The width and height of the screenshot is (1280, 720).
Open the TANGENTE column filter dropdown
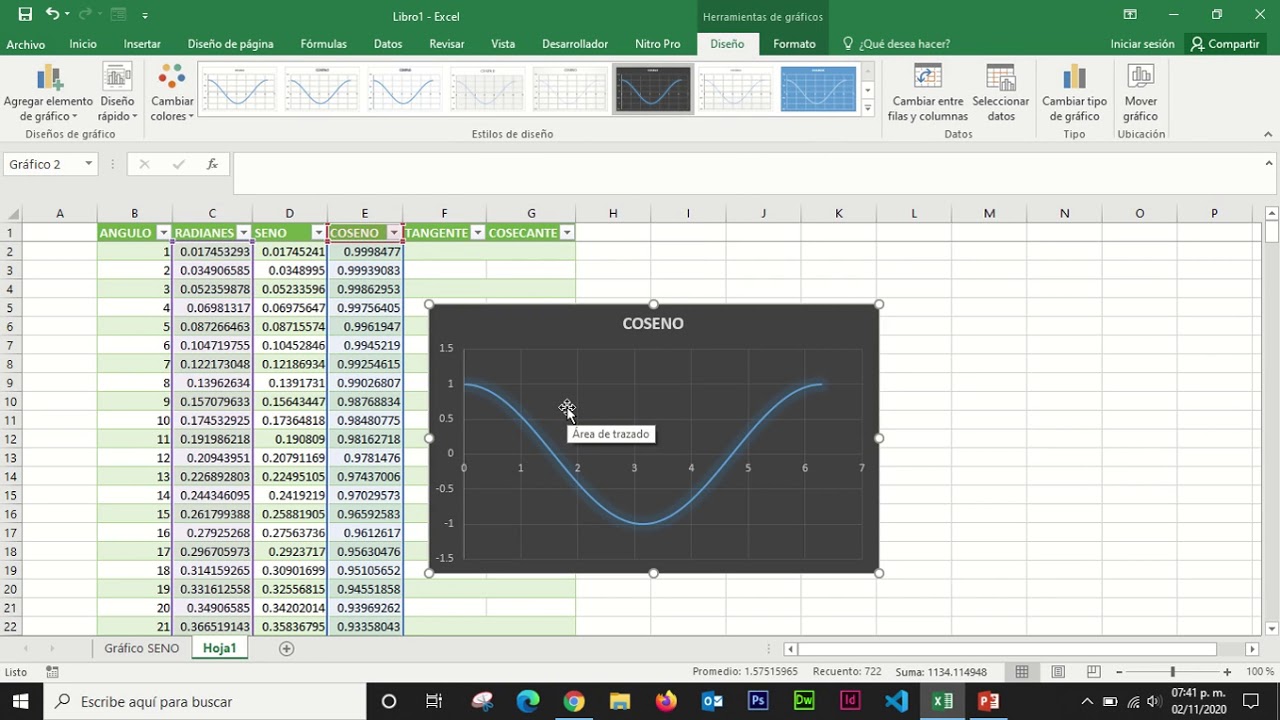(x=477, y=233)
